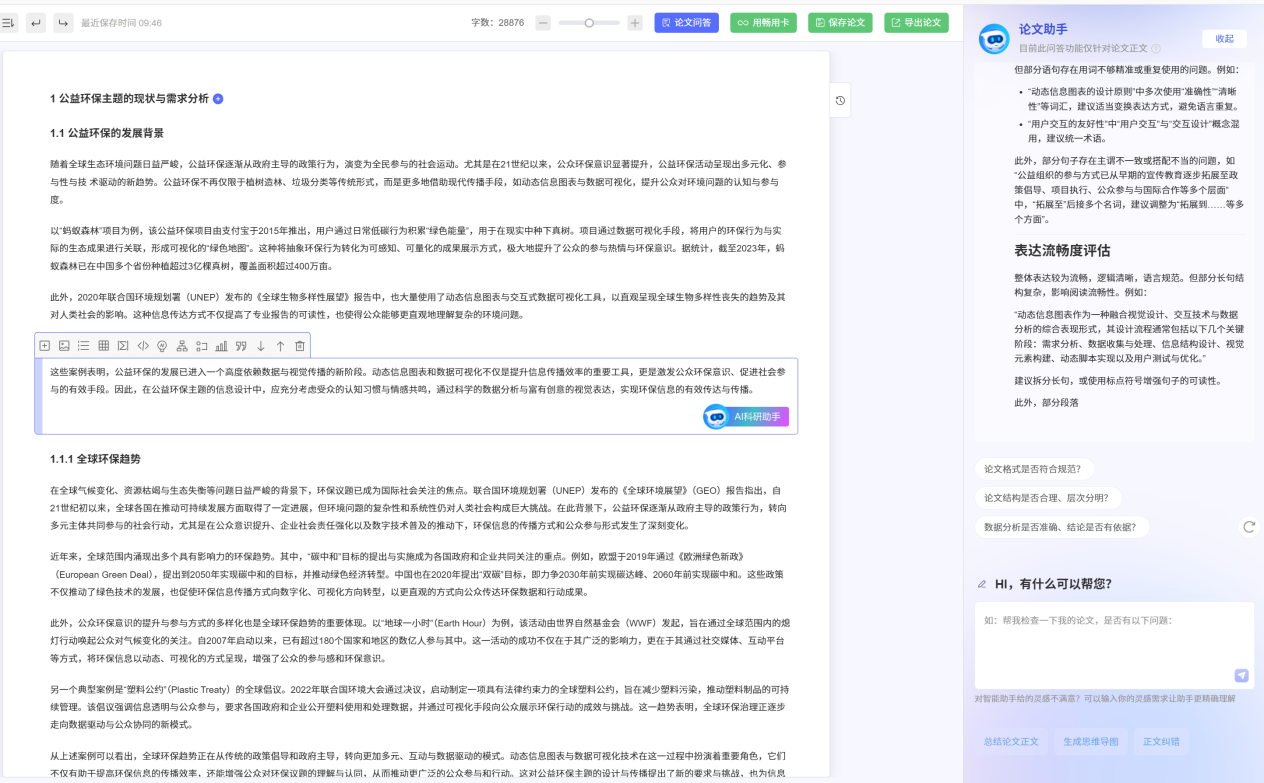Image resolution: width=1264 pixels, height=783 pixels.
Task: Click heading 1 公益环保主题的现状与需求分析
Action: 129,99
